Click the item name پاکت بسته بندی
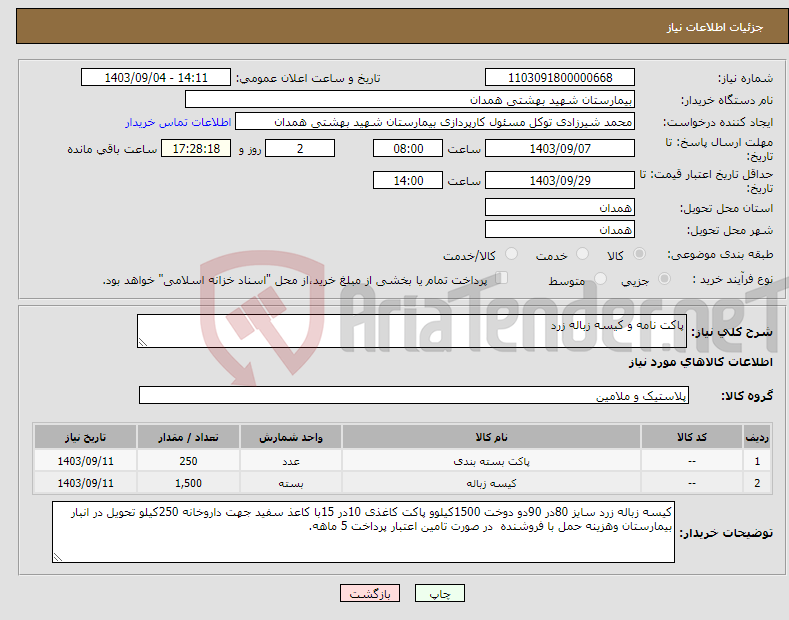 point(491,461)
